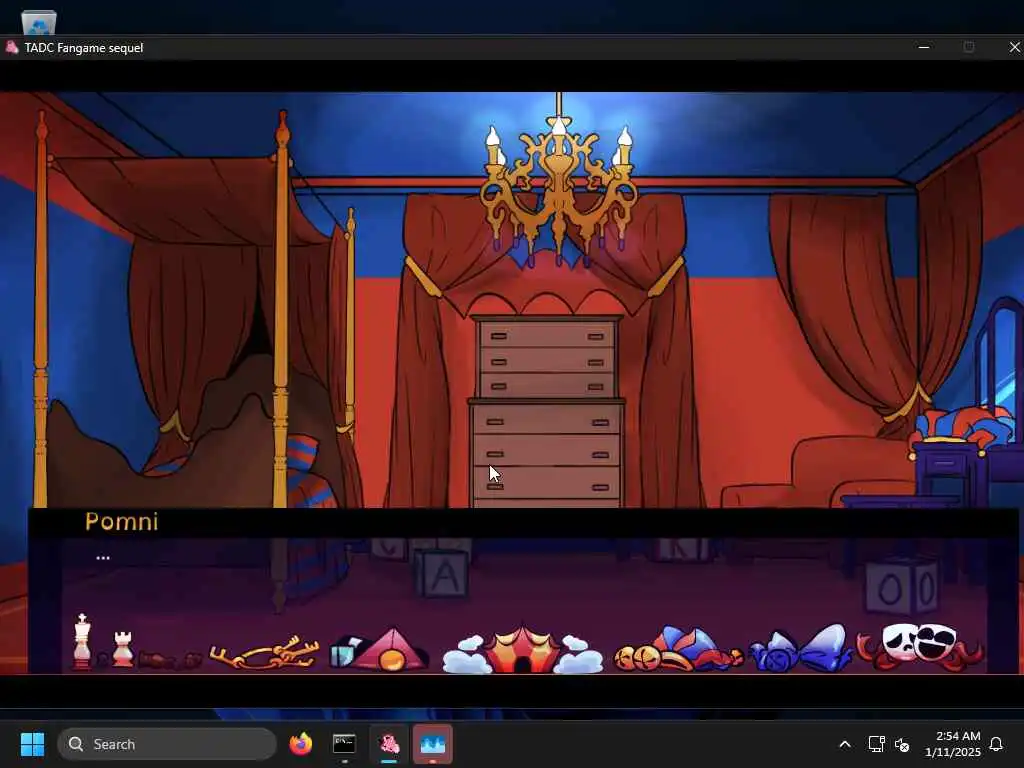Minimize the TADC Fangame sequel window

pyautogui.click(x=923, y=47)
